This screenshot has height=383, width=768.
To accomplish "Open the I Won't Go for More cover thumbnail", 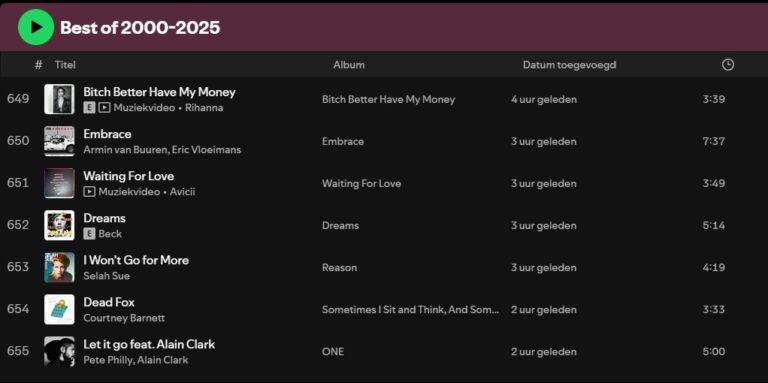I will click(x=59, y=267).
